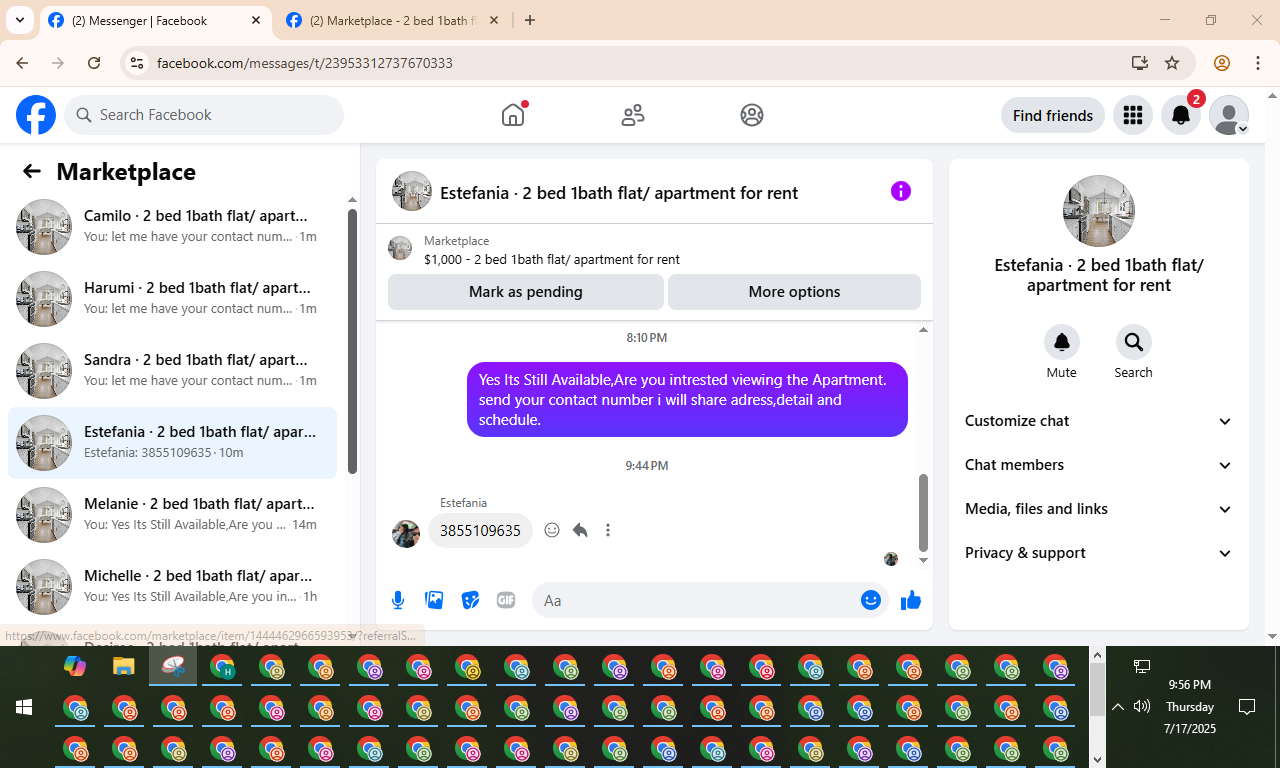Send a thumbs-up like
1280x768 pixels.
click(x=911, y=600)
